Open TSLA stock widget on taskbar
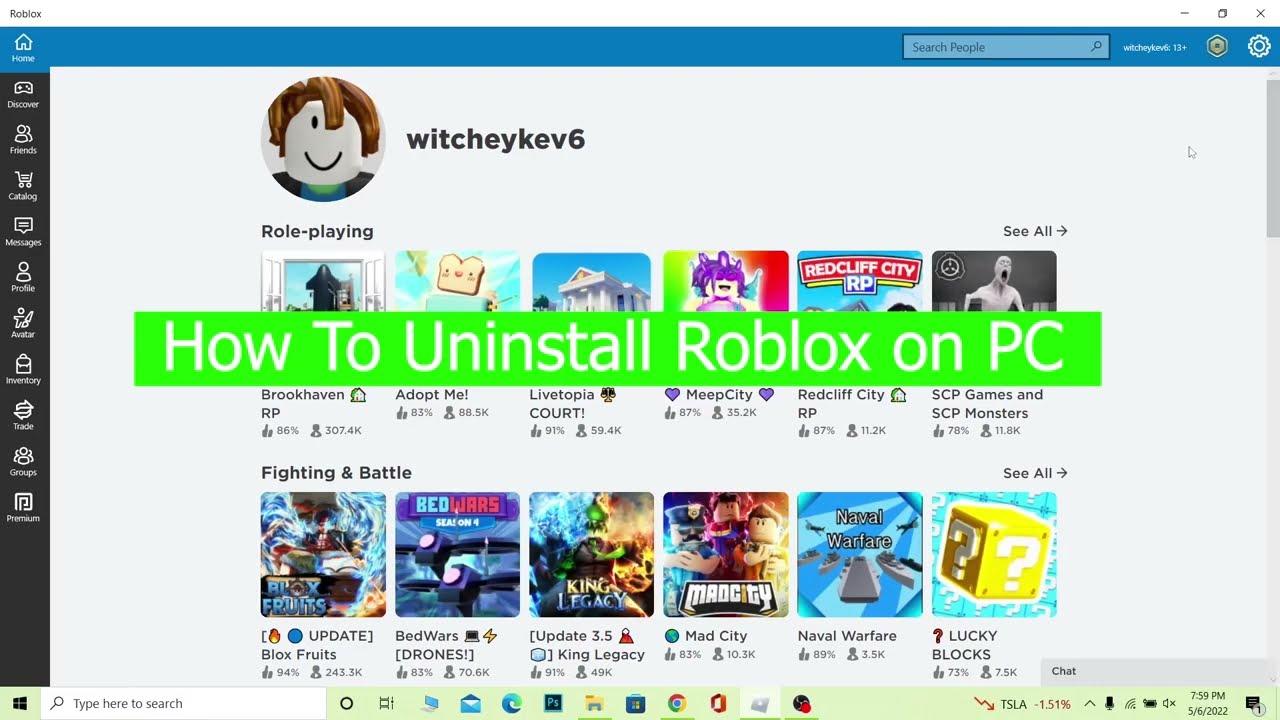Image resolution: width=1280 pixels, height=720 pixels. (1022, 704)
